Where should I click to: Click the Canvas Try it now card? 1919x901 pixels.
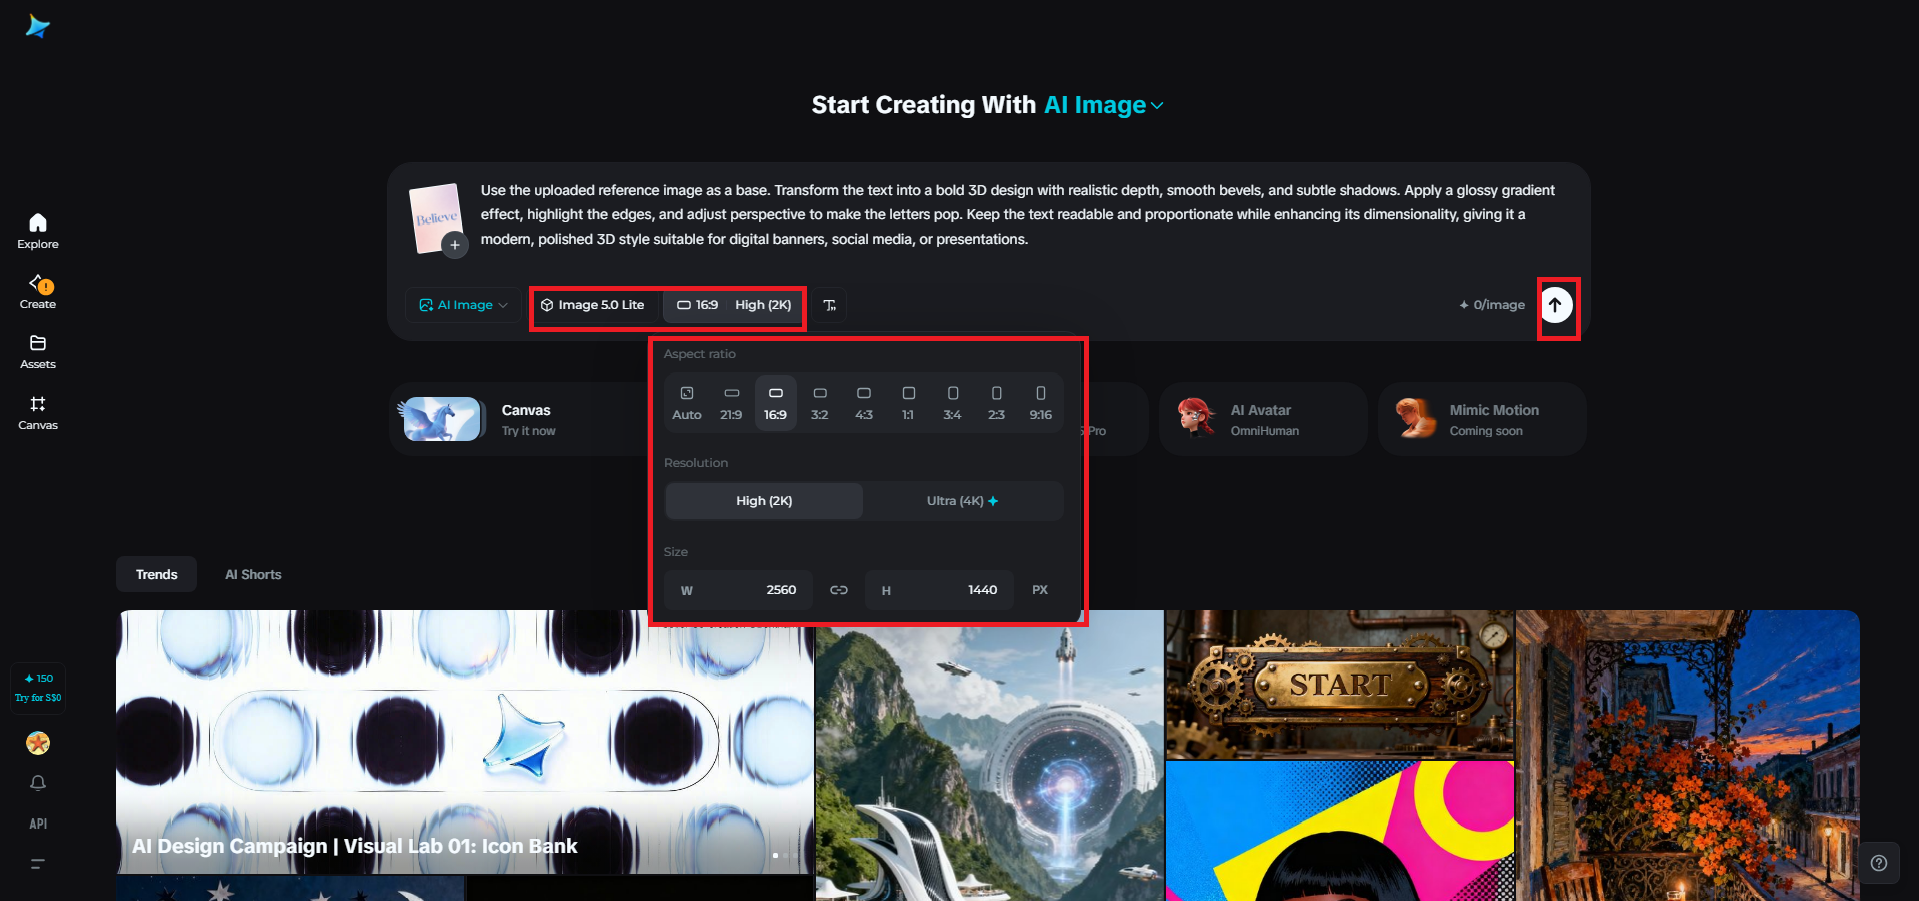tap(518, 419)
